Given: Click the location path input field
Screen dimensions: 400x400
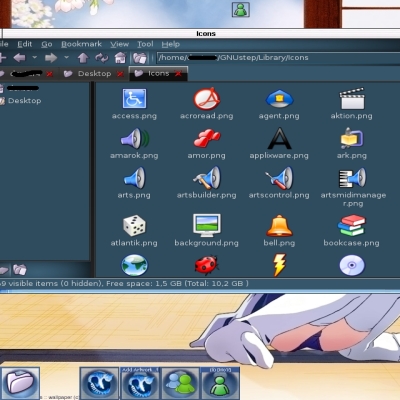Looking at the screenshot, I should pyautogui.click(x=278, y=58).
